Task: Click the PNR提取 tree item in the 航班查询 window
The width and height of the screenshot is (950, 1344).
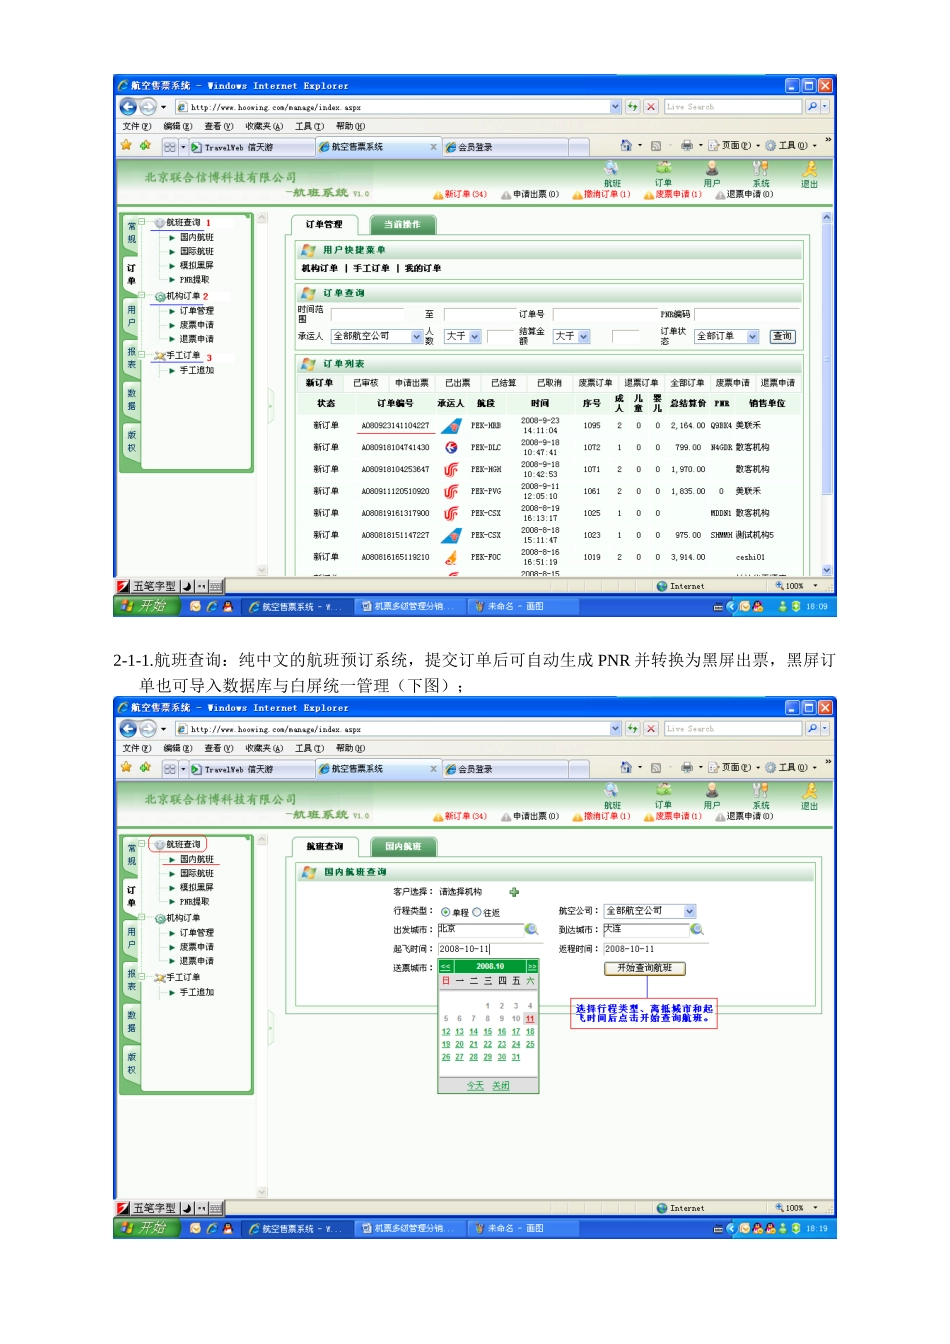Action: pos(194,902)
